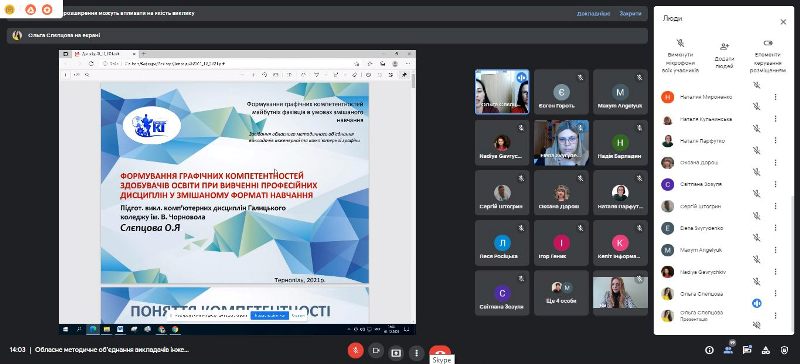Click the red leave call button
Image resolution: width=800 pixels, height=364 pixels.
pos(440,350)
